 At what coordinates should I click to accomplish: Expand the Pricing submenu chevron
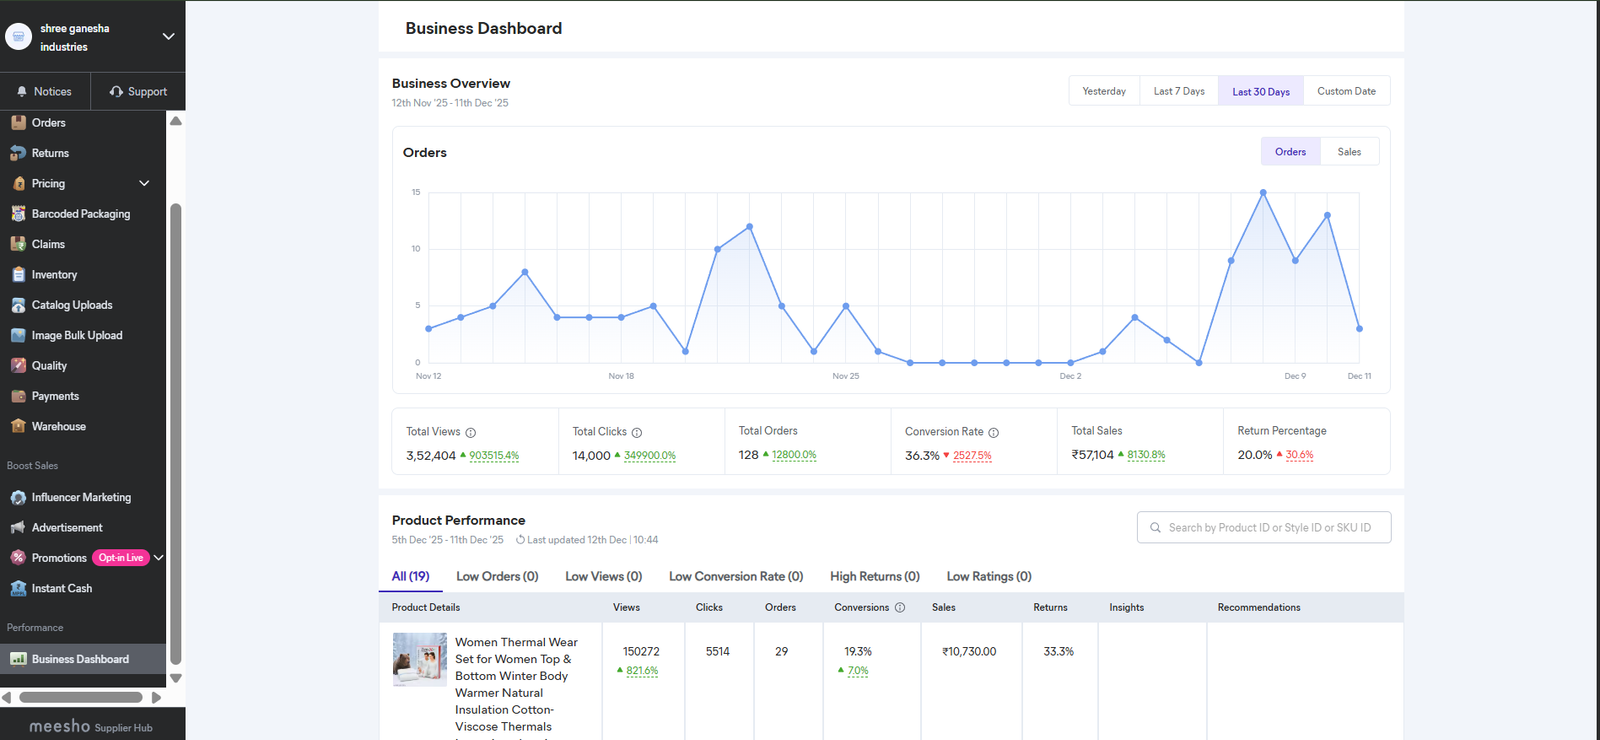pyautogui.click(x=144, y=184)
